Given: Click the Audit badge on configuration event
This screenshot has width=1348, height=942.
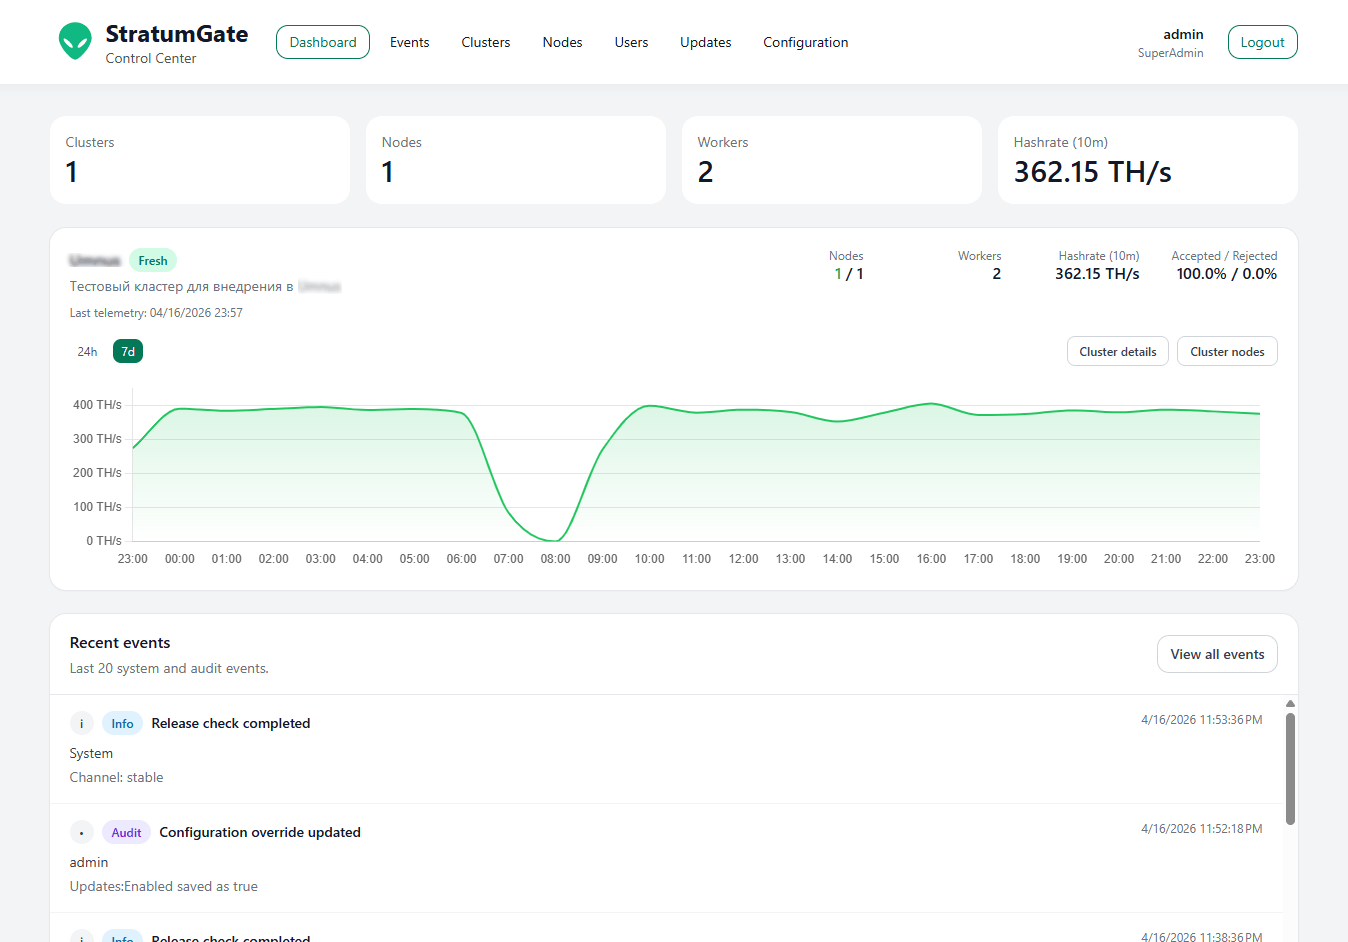Looking at the screenshot, I should pos(126,832).
